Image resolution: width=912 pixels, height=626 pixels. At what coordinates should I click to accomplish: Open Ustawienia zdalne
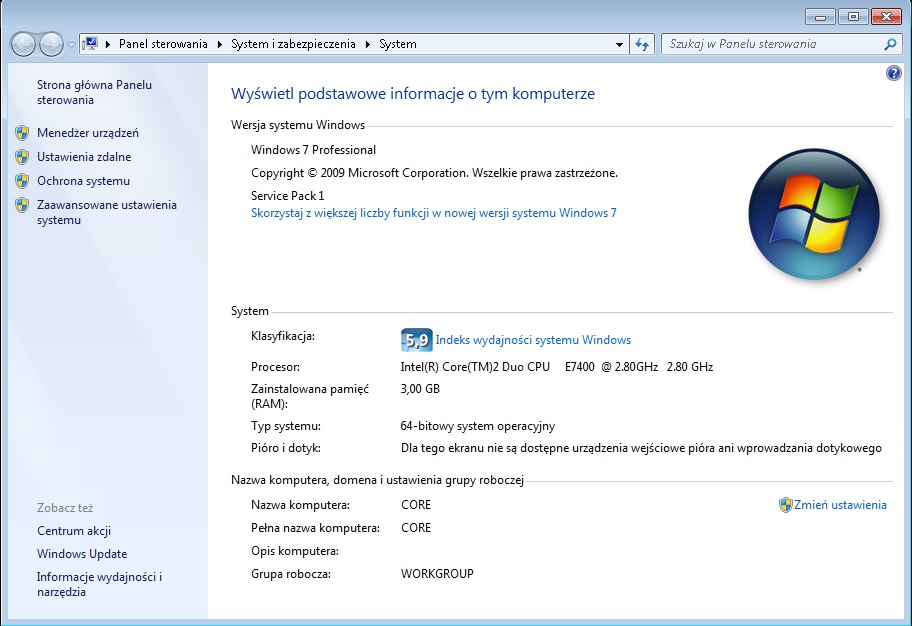point(84,156)
